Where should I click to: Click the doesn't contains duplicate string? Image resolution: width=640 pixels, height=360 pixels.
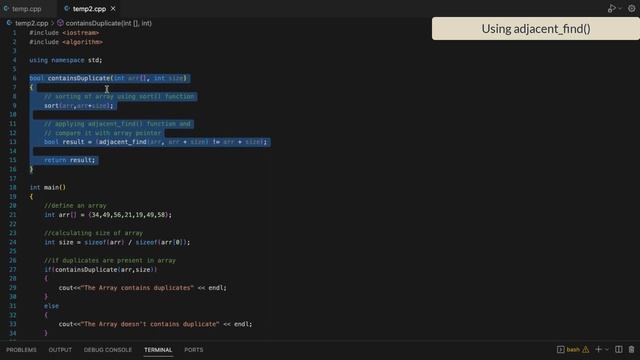click(x=150, y=324)
